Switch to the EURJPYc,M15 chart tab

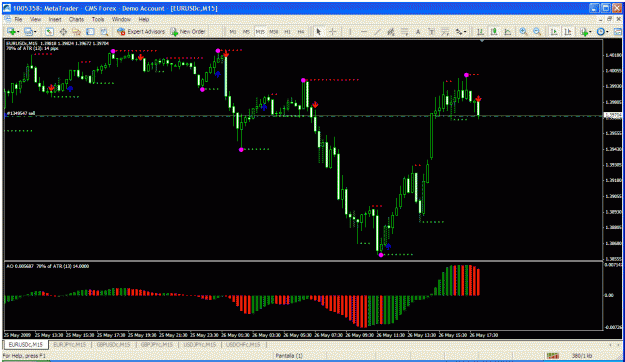tap(70, 344)
